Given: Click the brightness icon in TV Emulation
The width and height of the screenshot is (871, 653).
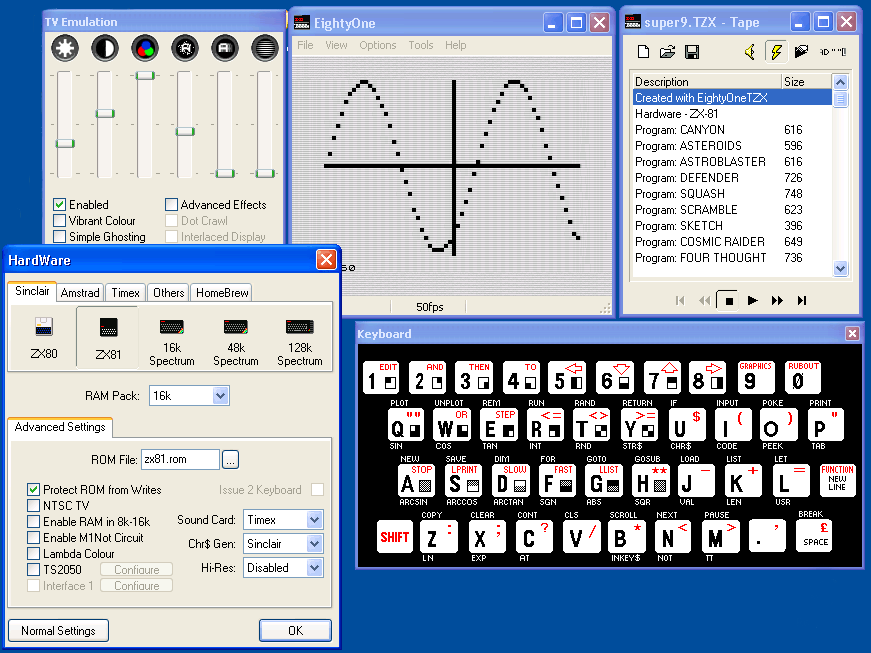Looking at the screenshot, I should tap(65, 48).
